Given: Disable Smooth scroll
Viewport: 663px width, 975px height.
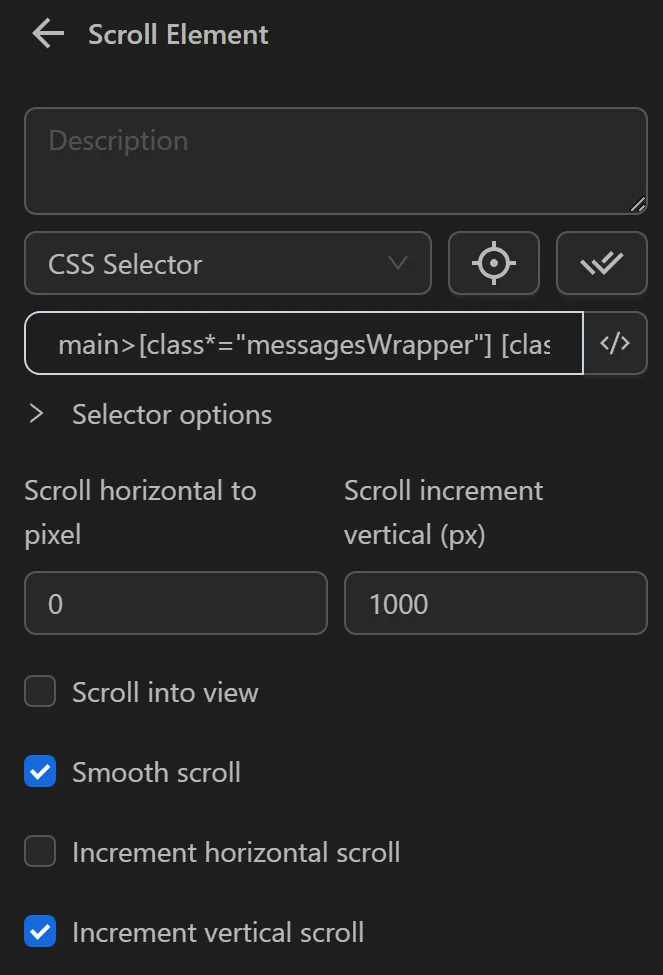Looking at the screenshot, I should [40, 771].
